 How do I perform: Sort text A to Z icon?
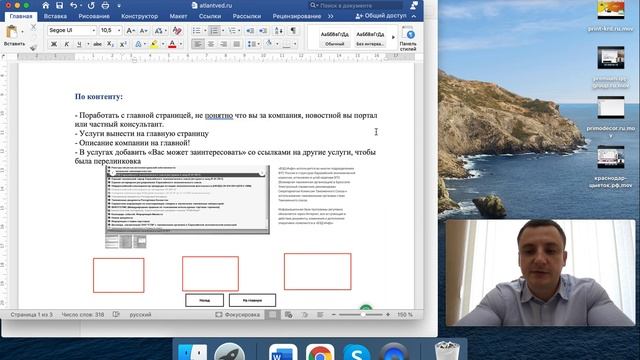coord(279,31)
